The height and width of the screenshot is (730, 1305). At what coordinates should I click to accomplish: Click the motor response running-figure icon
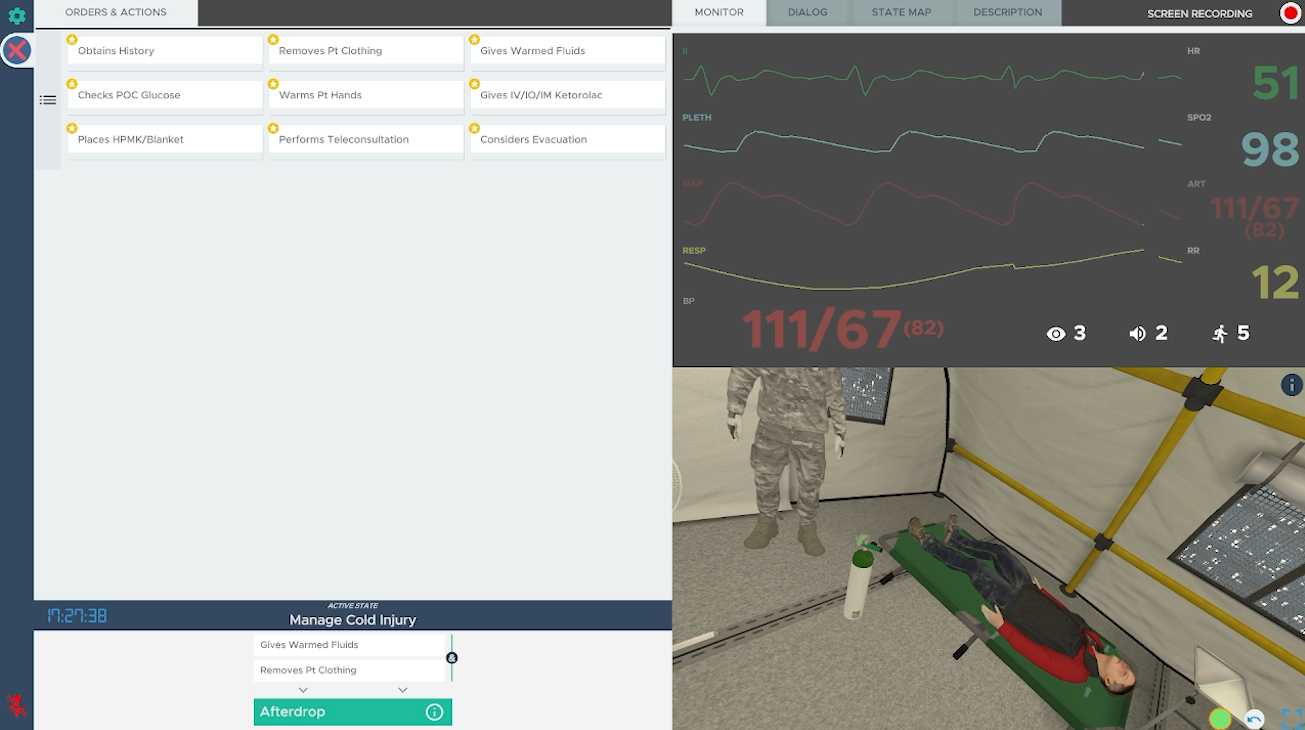point(1220,334)
